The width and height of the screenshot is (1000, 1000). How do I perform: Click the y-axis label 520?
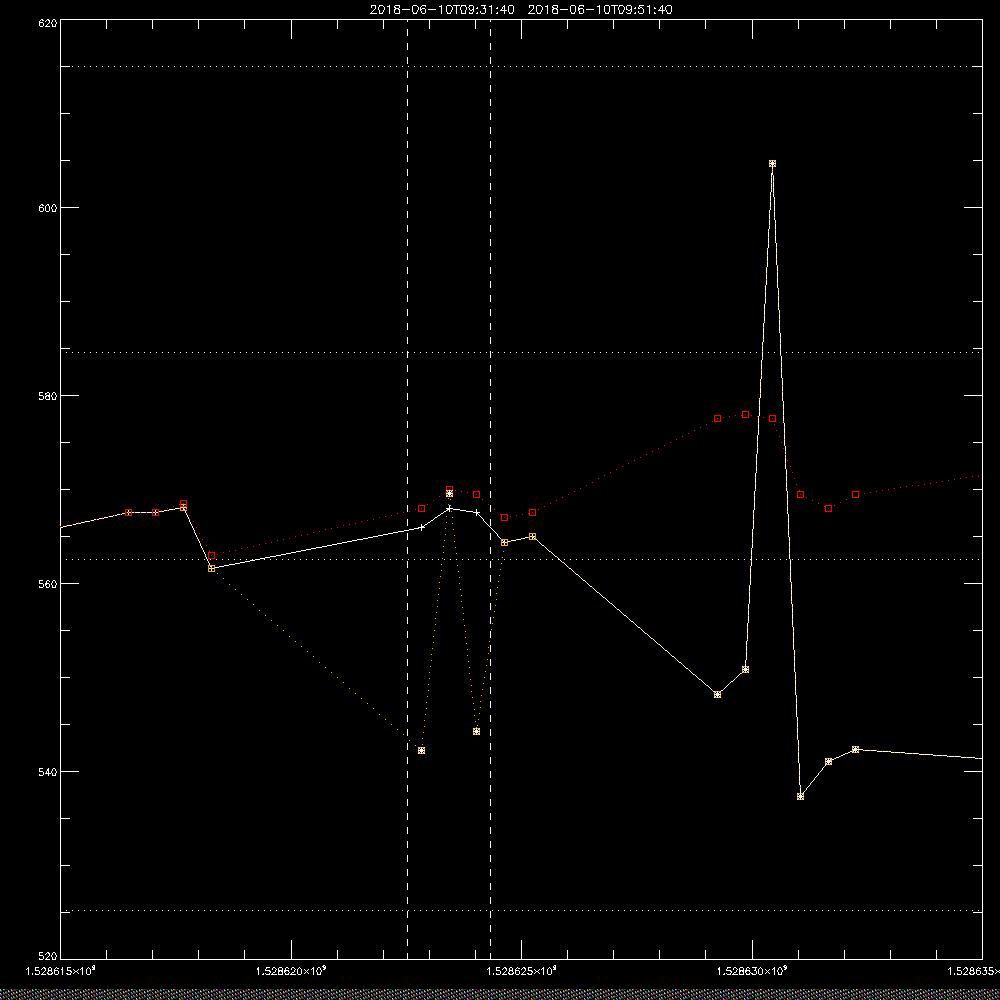[x=46, y=957]
